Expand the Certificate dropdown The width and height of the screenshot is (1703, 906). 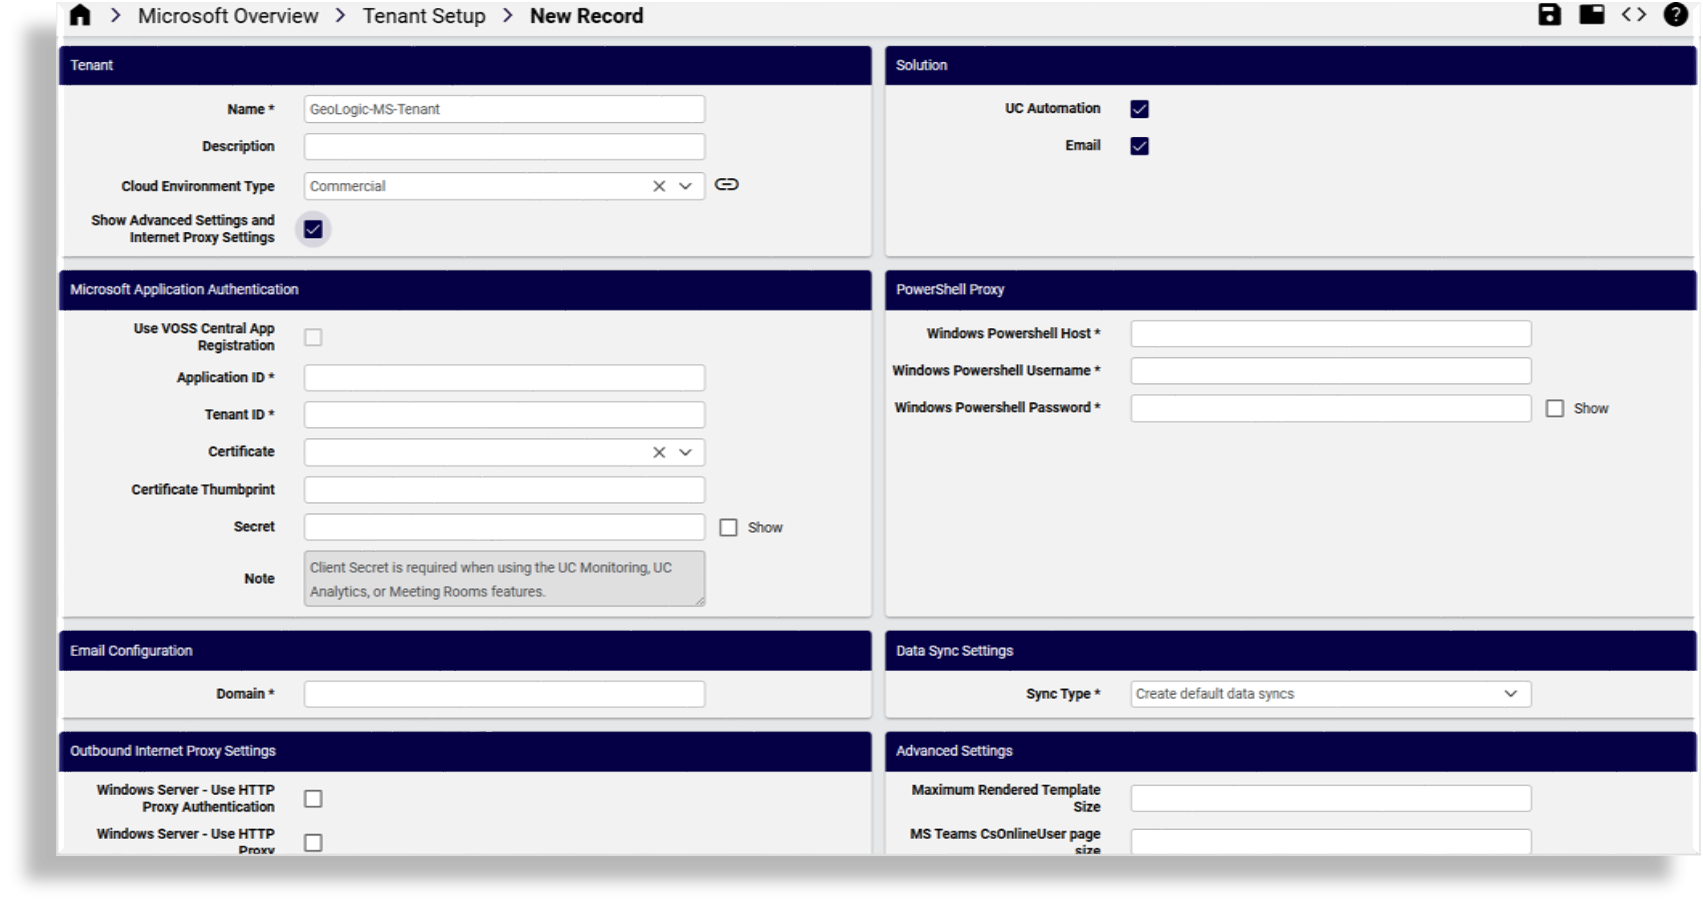click(686, 452)
